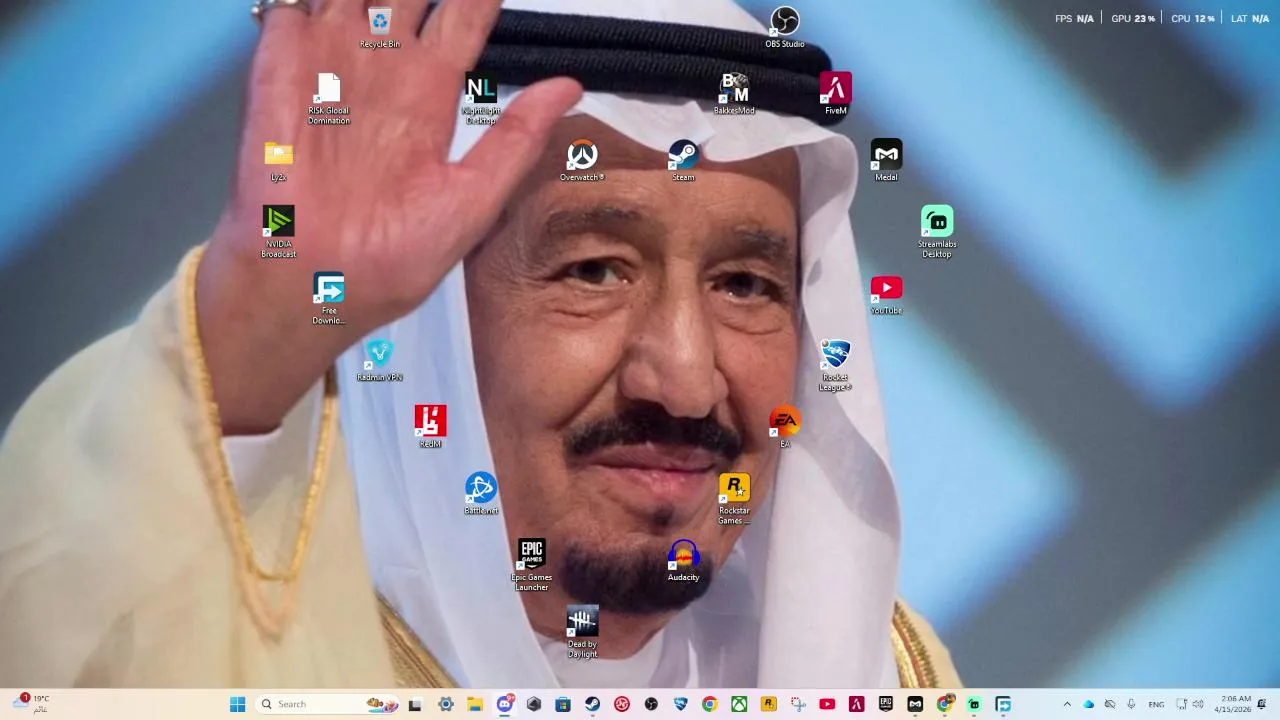Launch Overwatch desktop icon

[582, 161]
